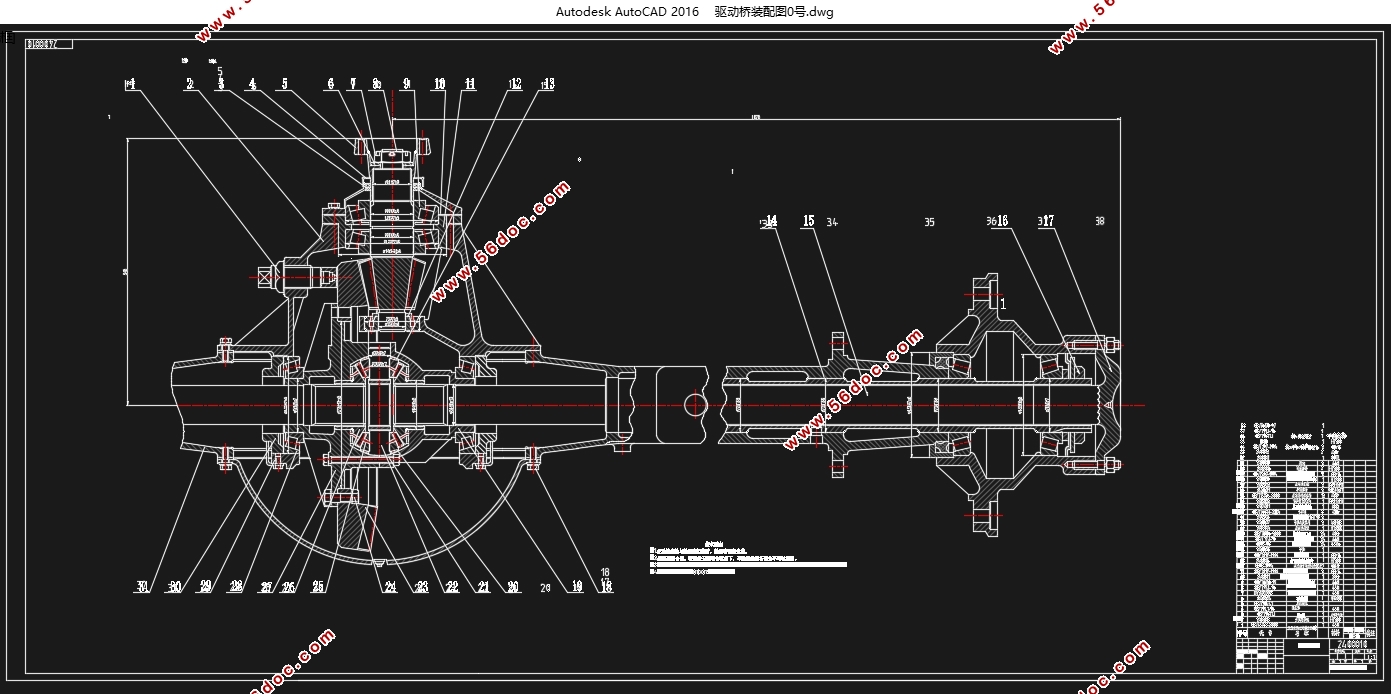This screenshot has height=694, width=1391.
Task: Click the technical requirements note block
Action: coord(748,556)
